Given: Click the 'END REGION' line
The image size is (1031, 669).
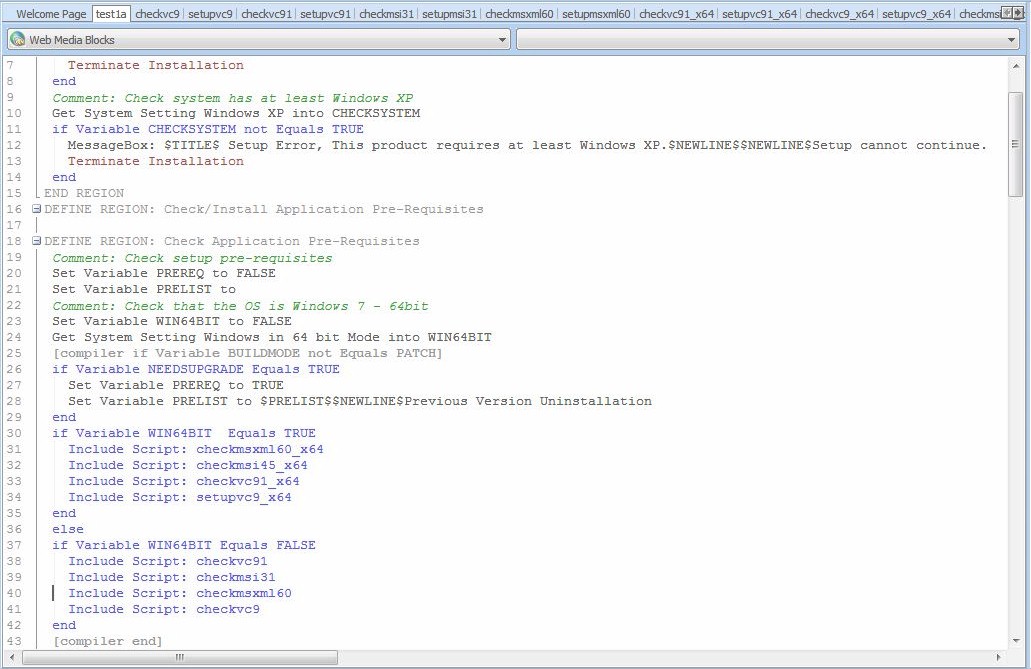Looking at the screenshot, I should coord(84,193).
